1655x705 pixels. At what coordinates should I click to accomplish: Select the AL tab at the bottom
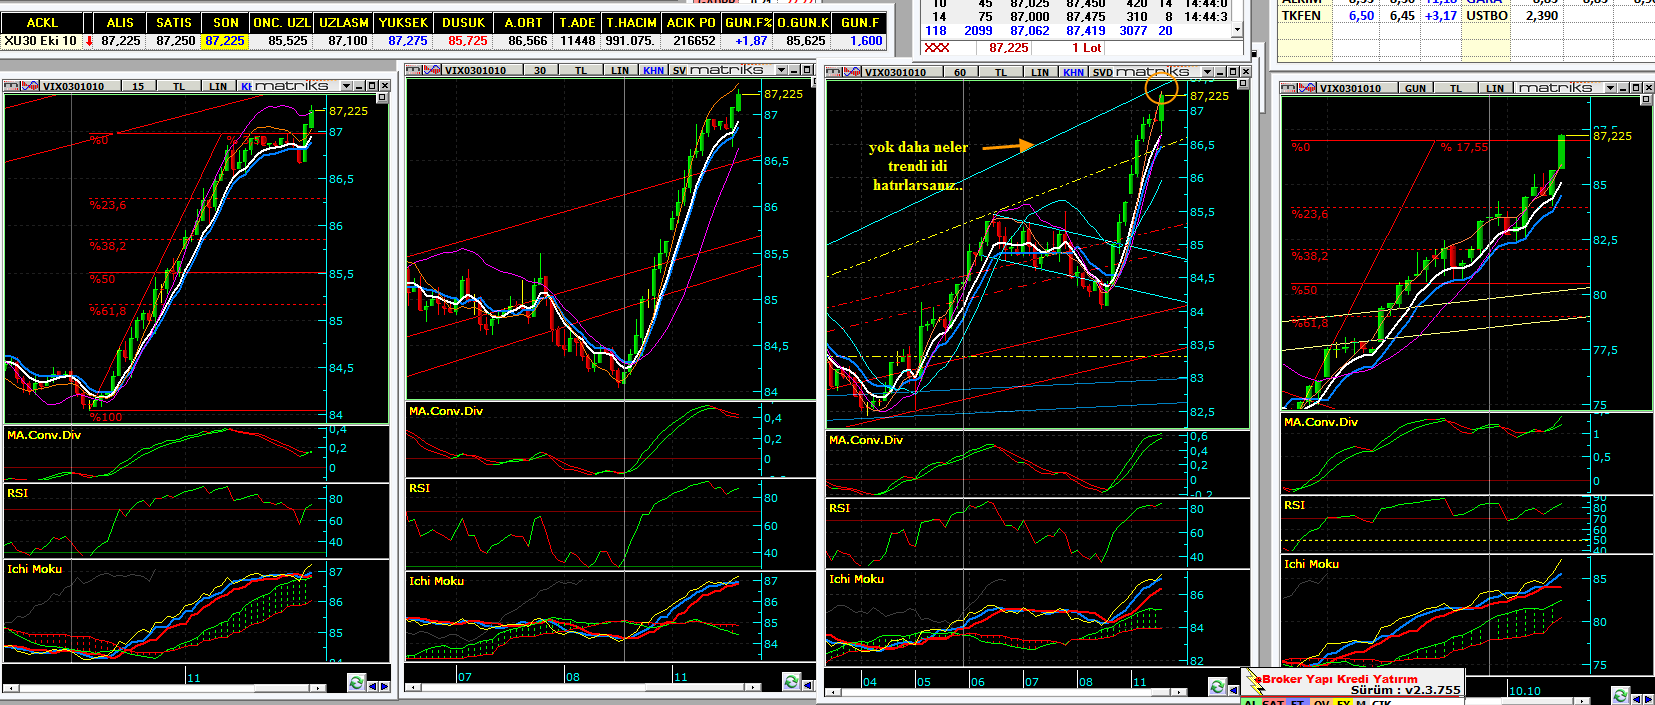1249,702
